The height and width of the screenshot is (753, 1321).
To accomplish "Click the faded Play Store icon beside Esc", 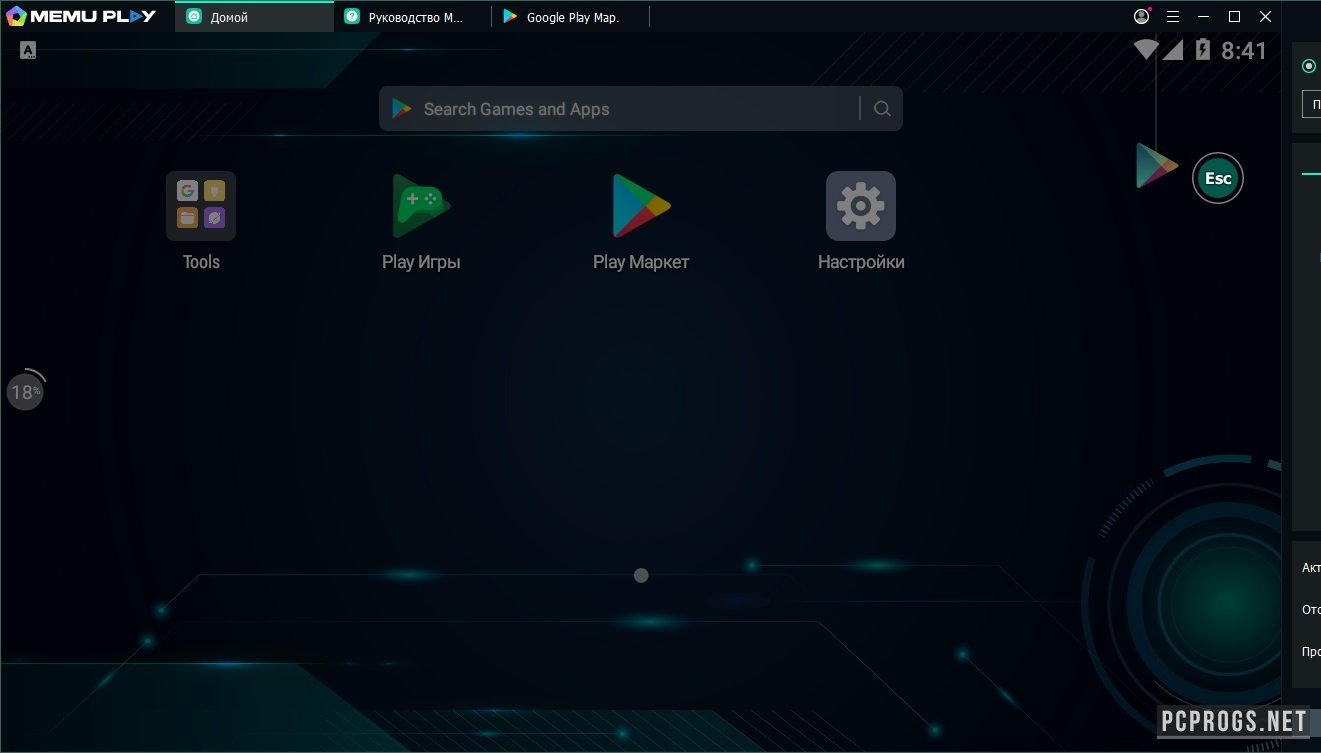I will 1157,166.
